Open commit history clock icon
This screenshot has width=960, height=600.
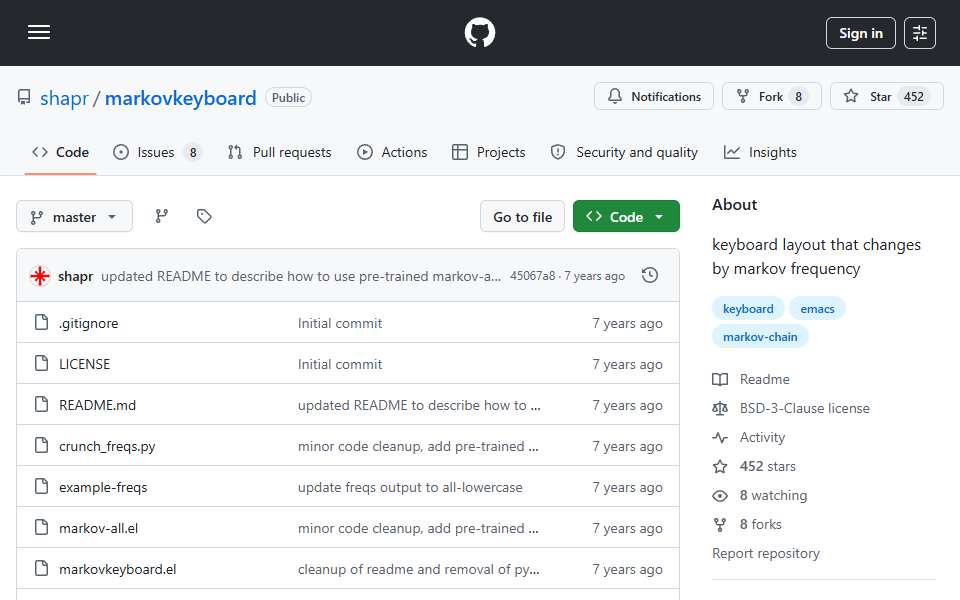coord(650,276)
